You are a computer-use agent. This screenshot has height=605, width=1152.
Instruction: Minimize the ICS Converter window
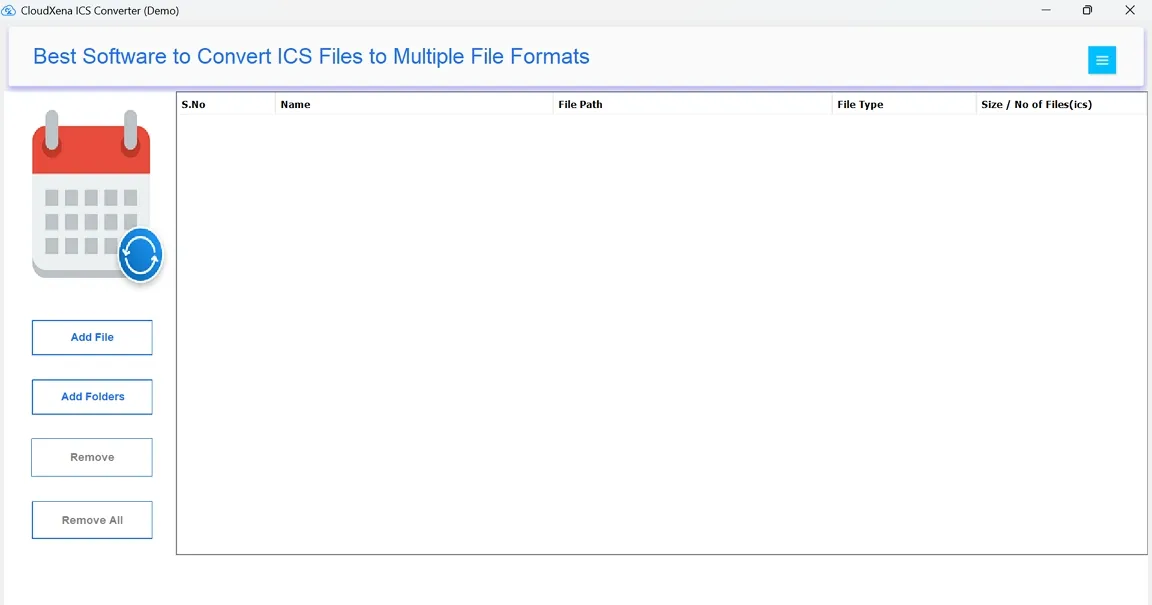click(x=1045, y=11)
